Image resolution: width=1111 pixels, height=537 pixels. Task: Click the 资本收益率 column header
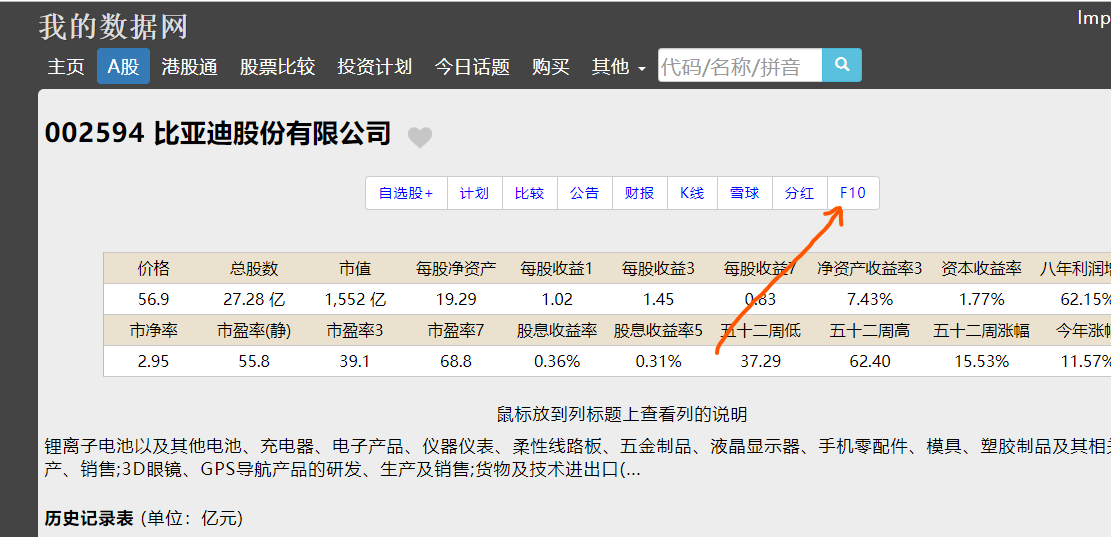pyautogui.click(x=981, y=268)
